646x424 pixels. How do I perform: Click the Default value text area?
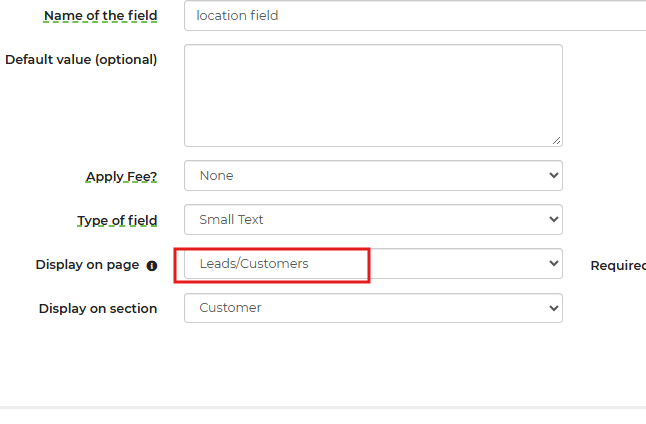coord(373,96)
